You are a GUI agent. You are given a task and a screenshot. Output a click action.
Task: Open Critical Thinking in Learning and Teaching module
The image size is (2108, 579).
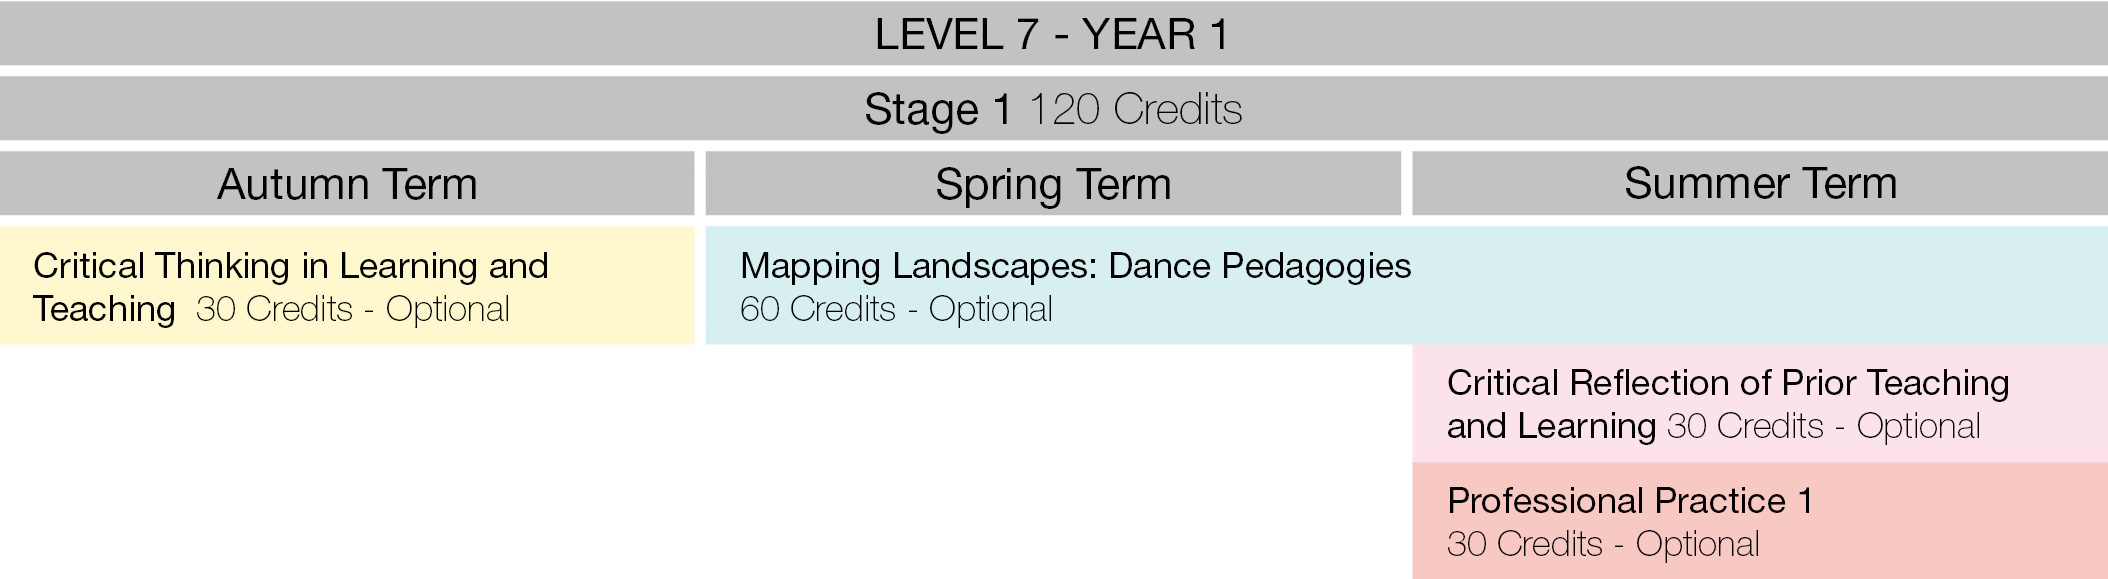tap(290, 266)
